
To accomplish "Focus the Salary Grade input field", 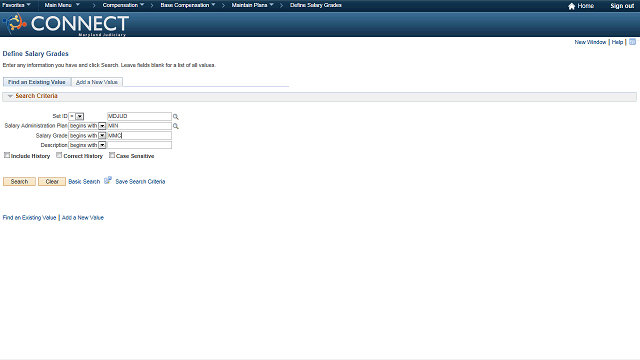I will (139, 136).
